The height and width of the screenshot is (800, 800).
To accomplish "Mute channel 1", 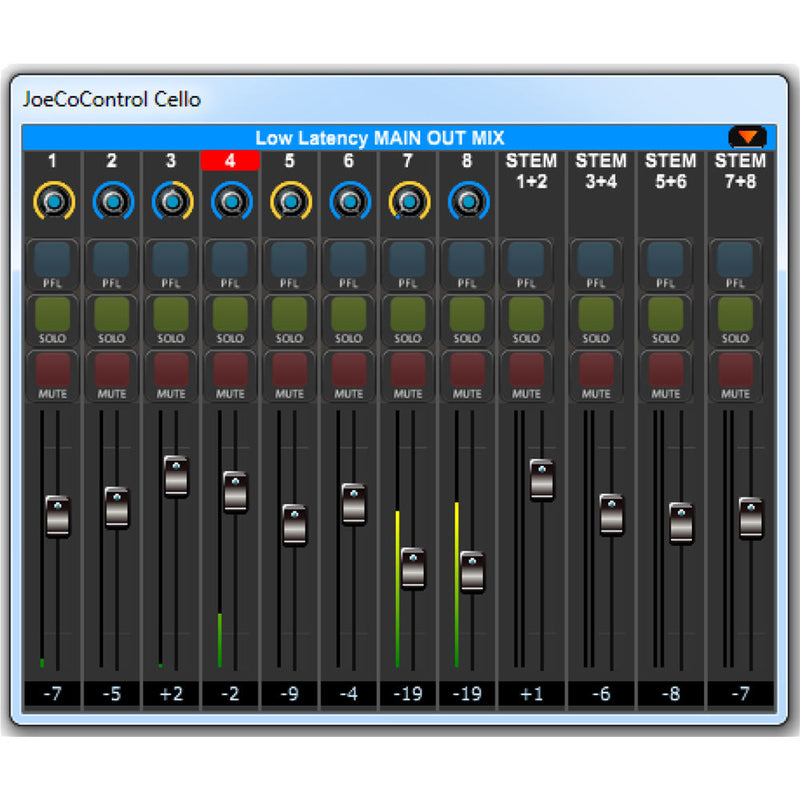I will pos(53,371).
